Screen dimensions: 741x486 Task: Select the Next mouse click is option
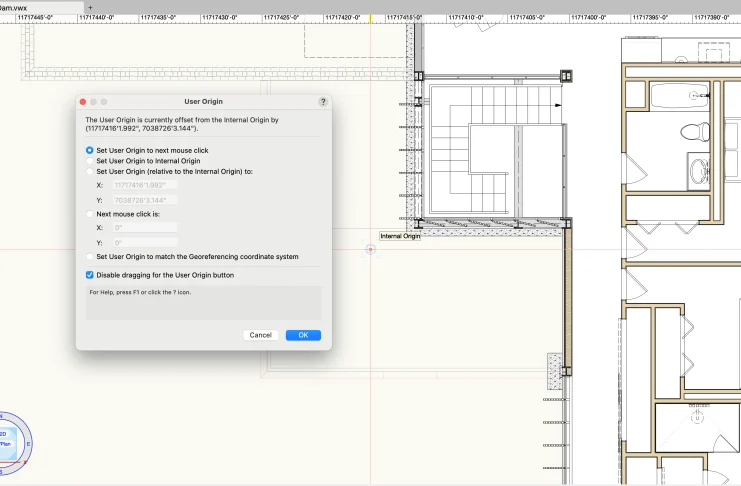point(90,214)
